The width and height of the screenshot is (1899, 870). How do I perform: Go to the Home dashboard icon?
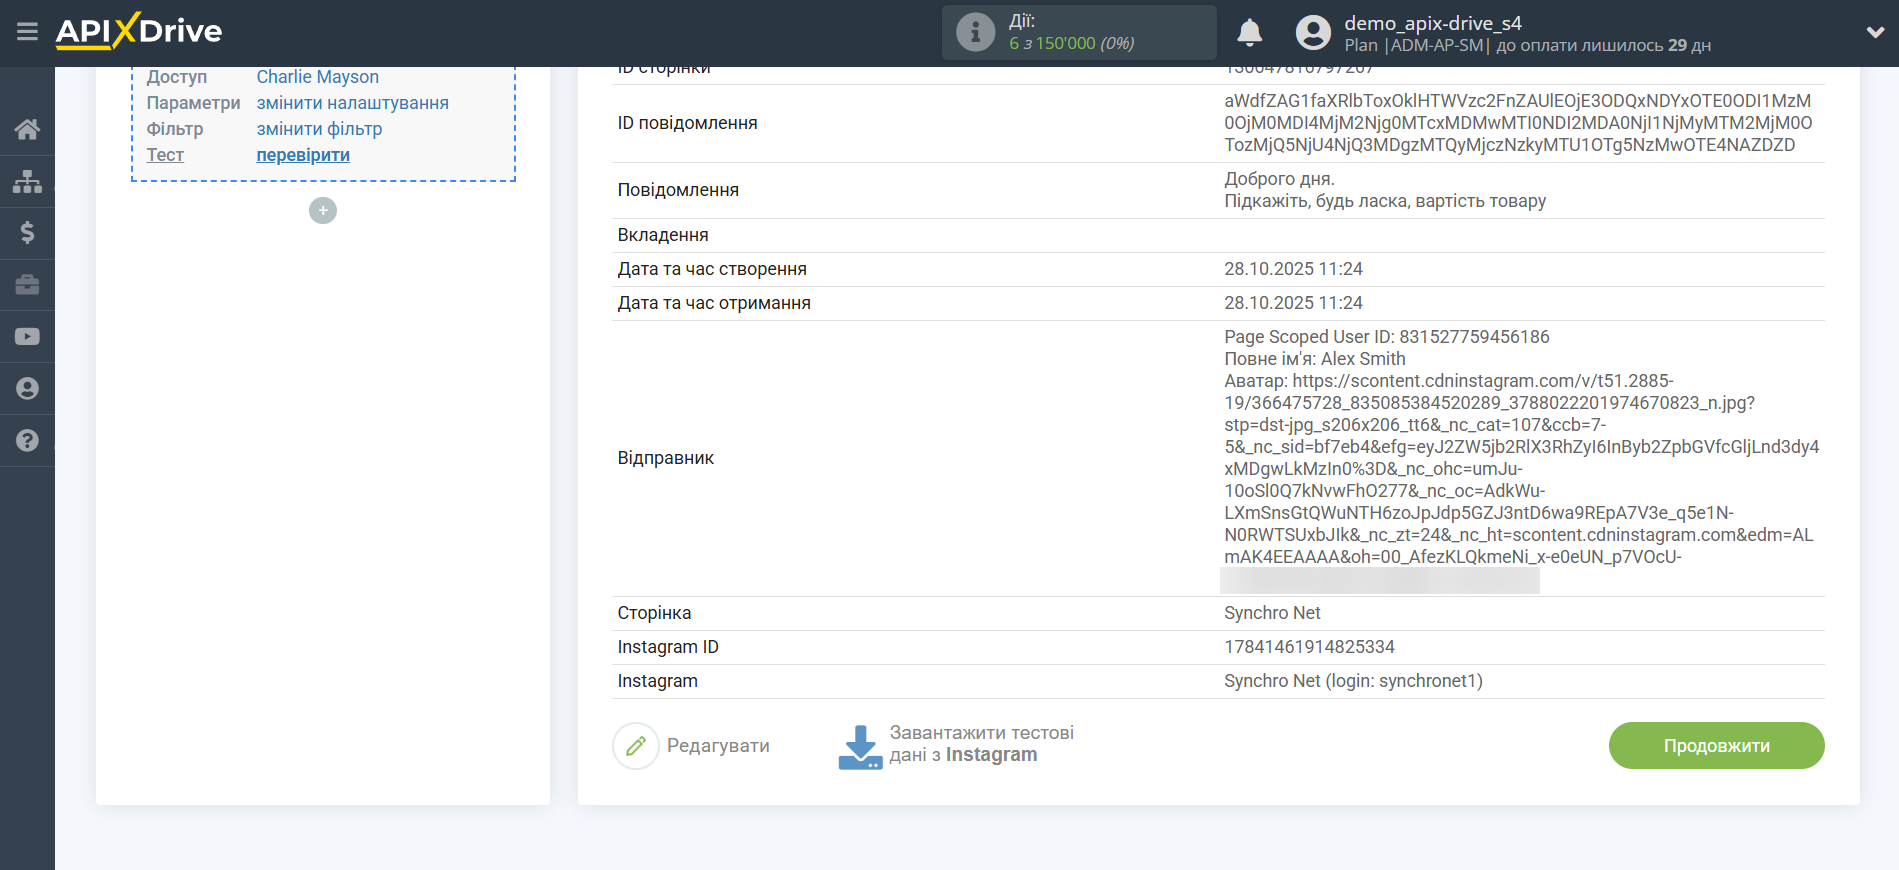[x=27, y=129]
